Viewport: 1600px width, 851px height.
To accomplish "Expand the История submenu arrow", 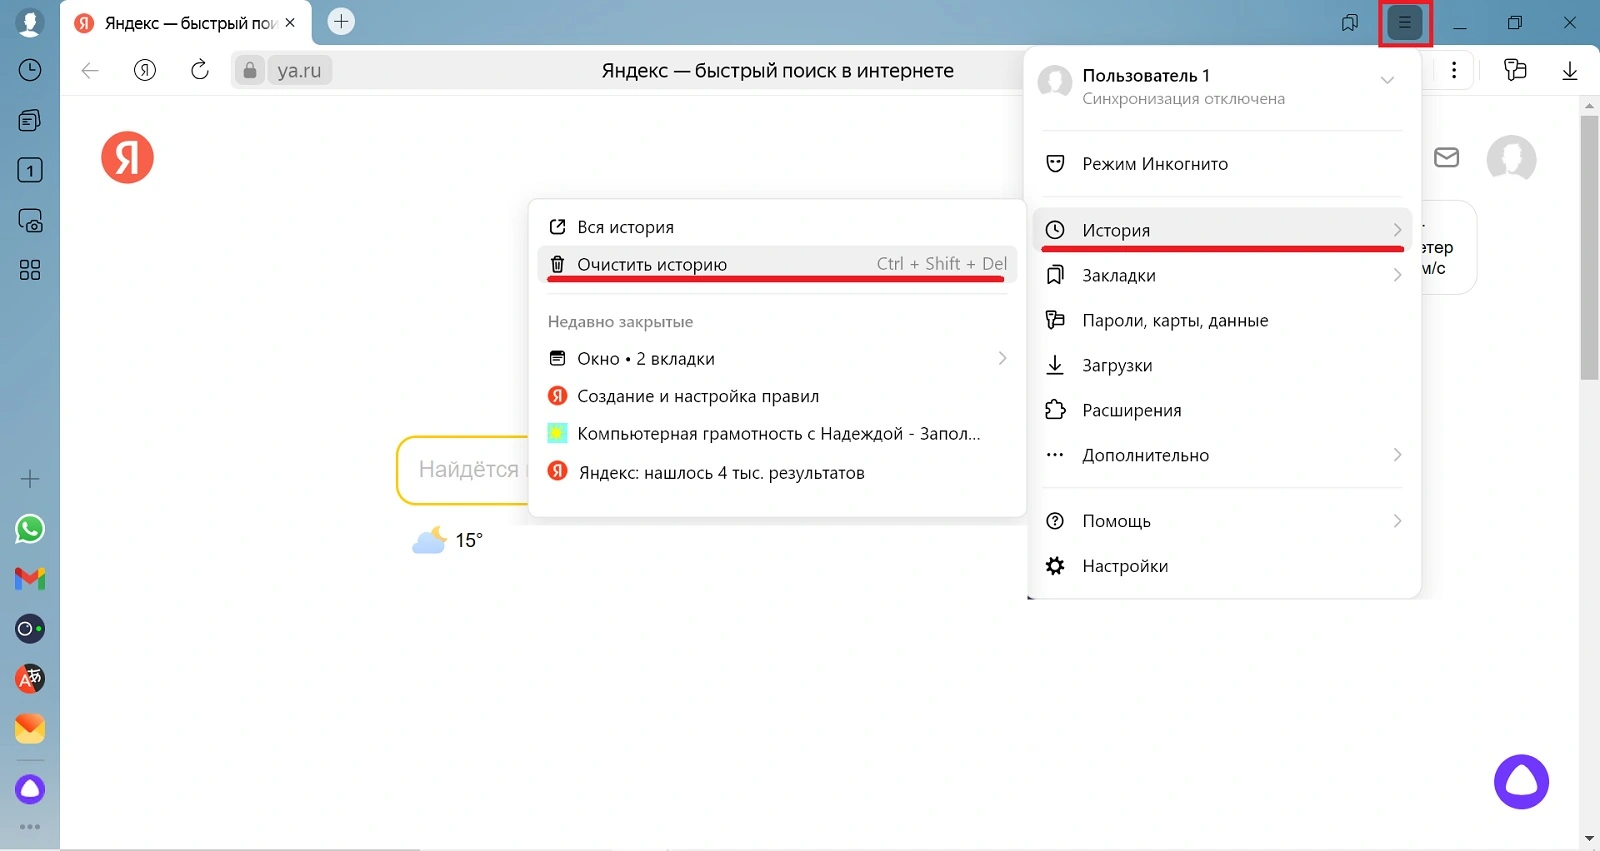I will coord(1397,230).
